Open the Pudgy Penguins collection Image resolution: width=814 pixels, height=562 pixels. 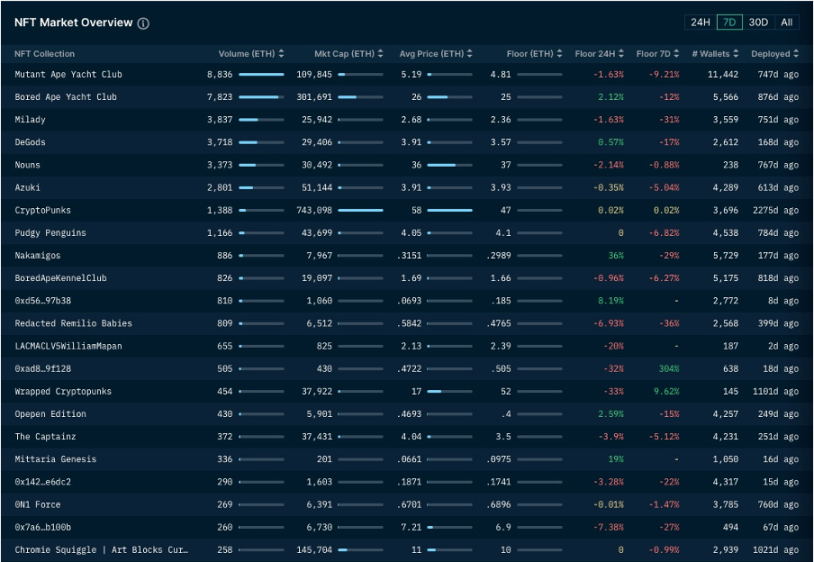point(50,233)
